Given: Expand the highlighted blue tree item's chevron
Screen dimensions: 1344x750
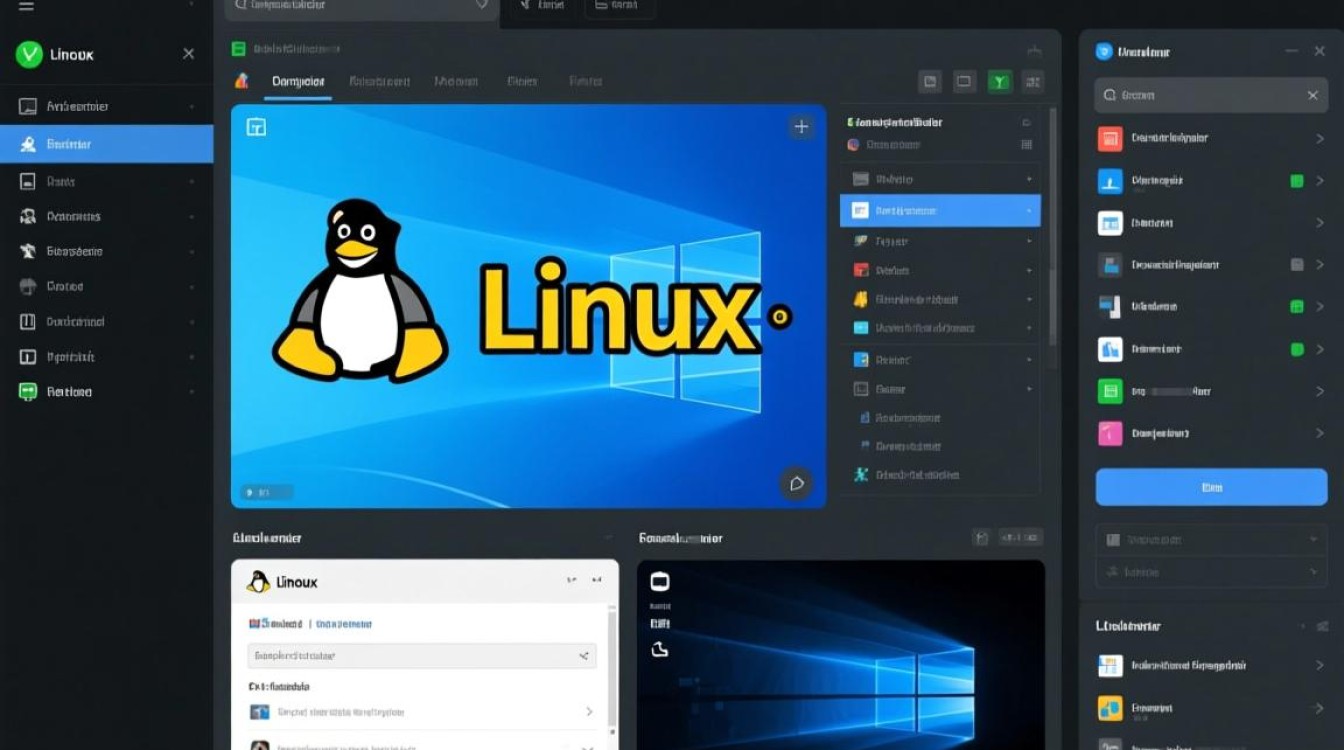Looking at the screenshot, I should pyautogui.click(x=1030, y=211).
